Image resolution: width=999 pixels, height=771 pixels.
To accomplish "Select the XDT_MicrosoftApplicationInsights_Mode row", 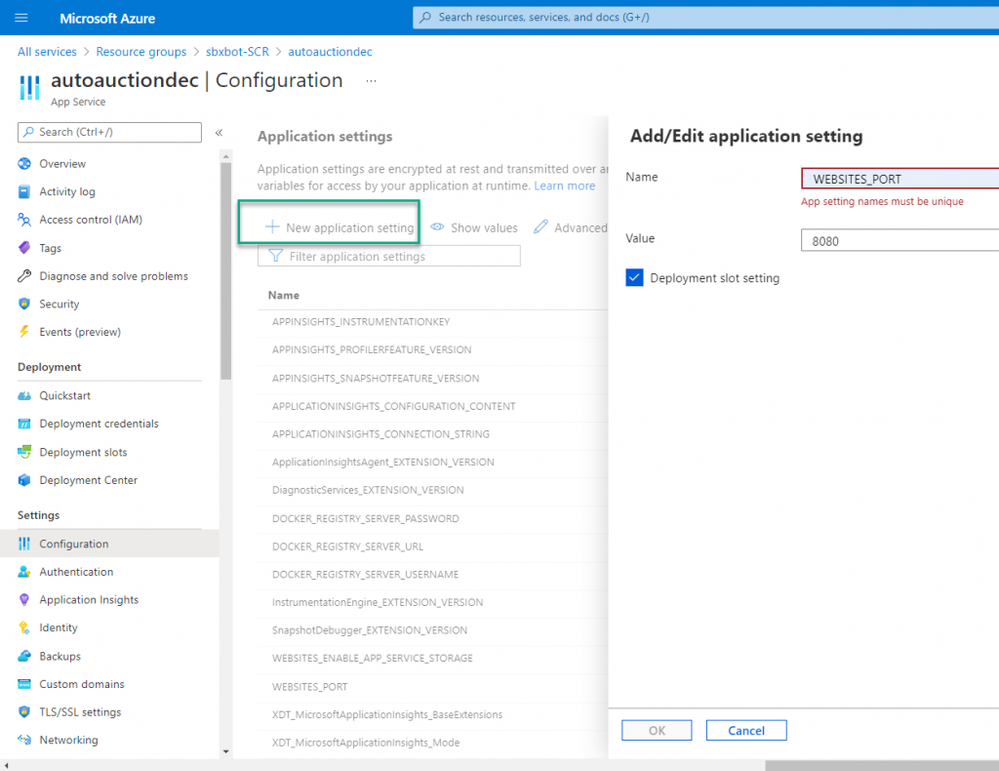I will point(433,742).
